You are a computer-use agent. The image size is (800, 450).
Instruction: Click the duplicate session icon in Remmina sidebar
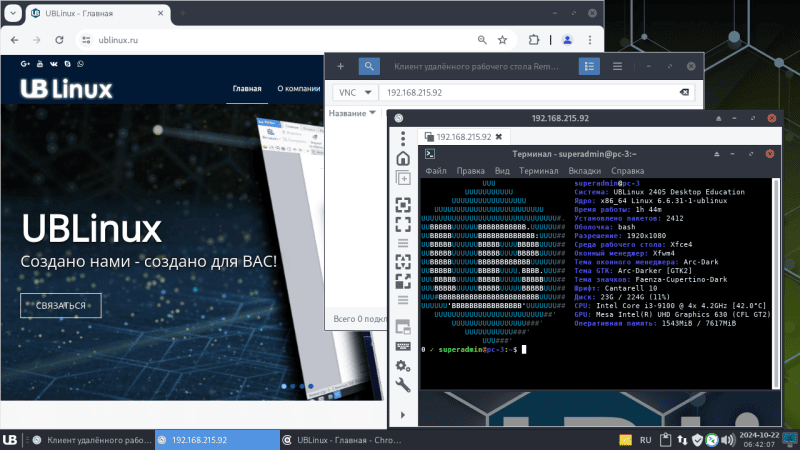[403, 178]
